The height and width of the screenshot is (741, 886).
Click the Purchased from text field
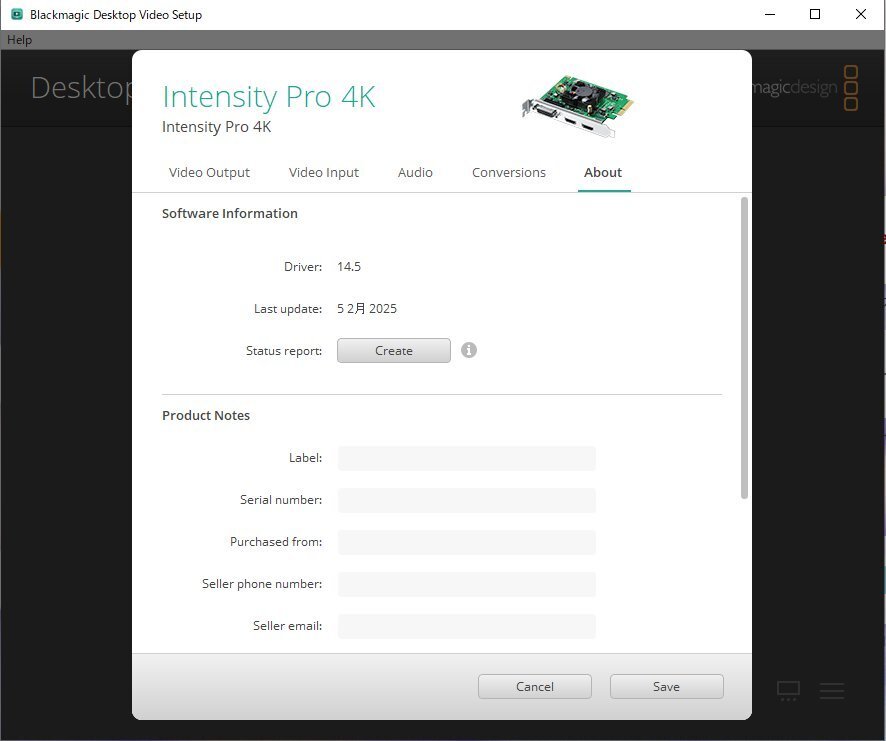point(467,542)
